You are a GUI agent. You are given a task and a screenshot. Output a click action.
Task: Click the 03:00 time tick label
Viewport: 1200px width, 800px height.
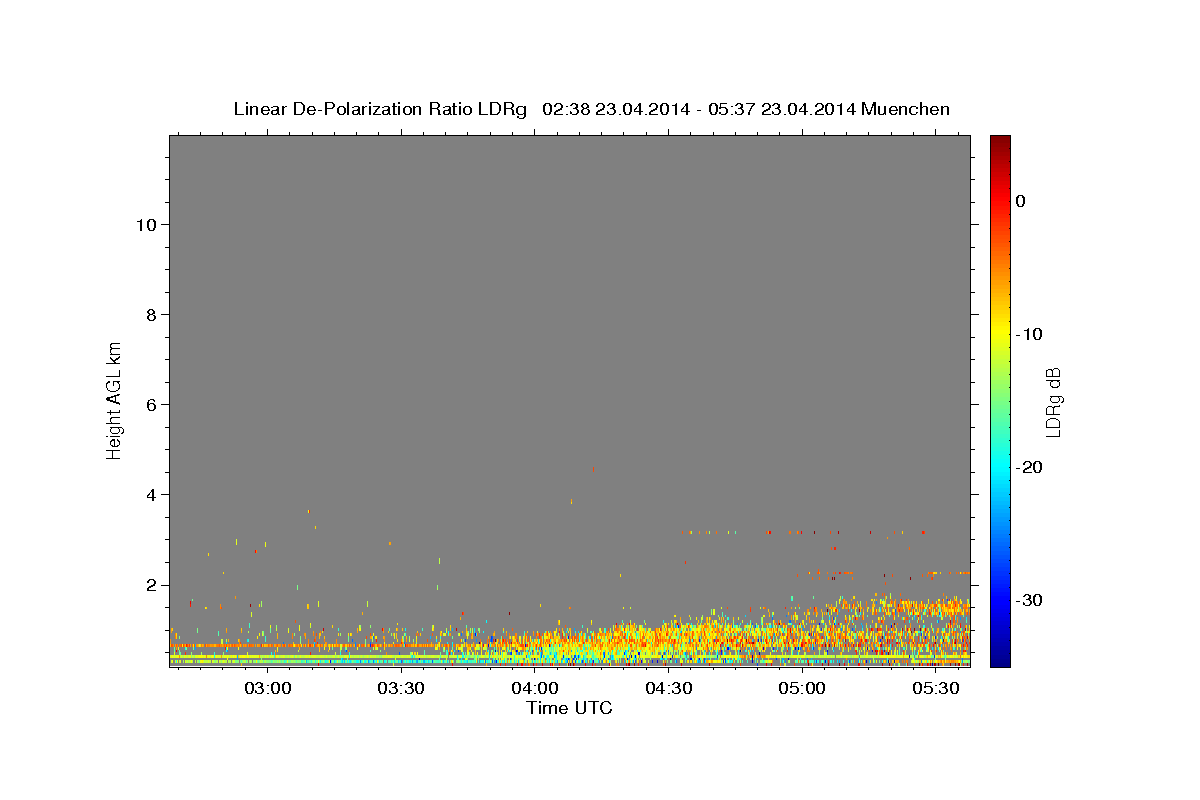(268, 688)
